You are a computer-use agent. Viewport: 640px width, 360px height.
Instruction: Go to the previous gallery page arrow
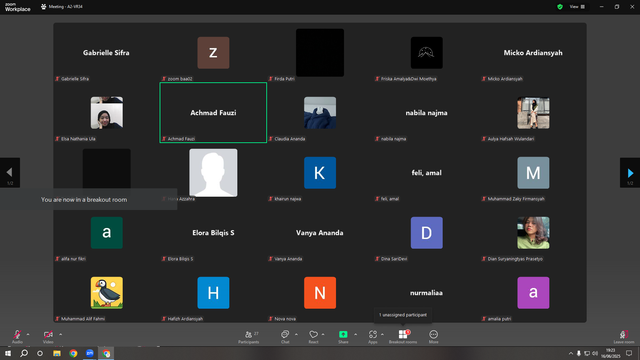(x=10, y=173)
